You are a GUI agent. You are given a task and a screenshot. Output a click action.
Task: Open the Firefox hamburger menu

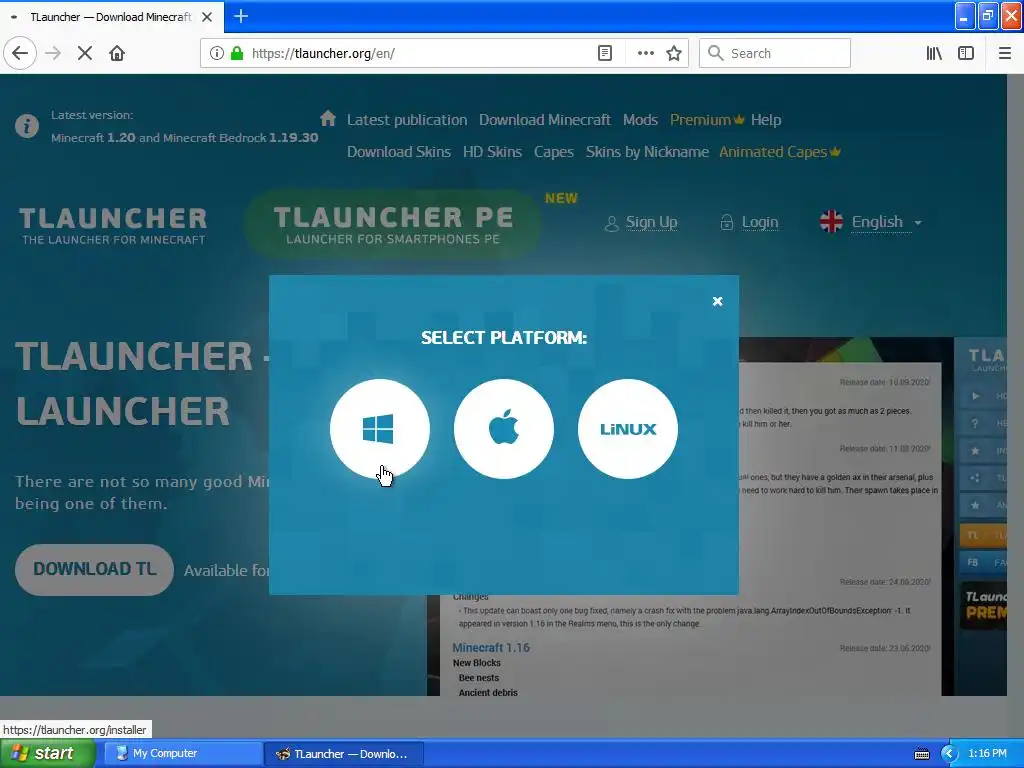pyautogui.click(x=1005, y=53)
